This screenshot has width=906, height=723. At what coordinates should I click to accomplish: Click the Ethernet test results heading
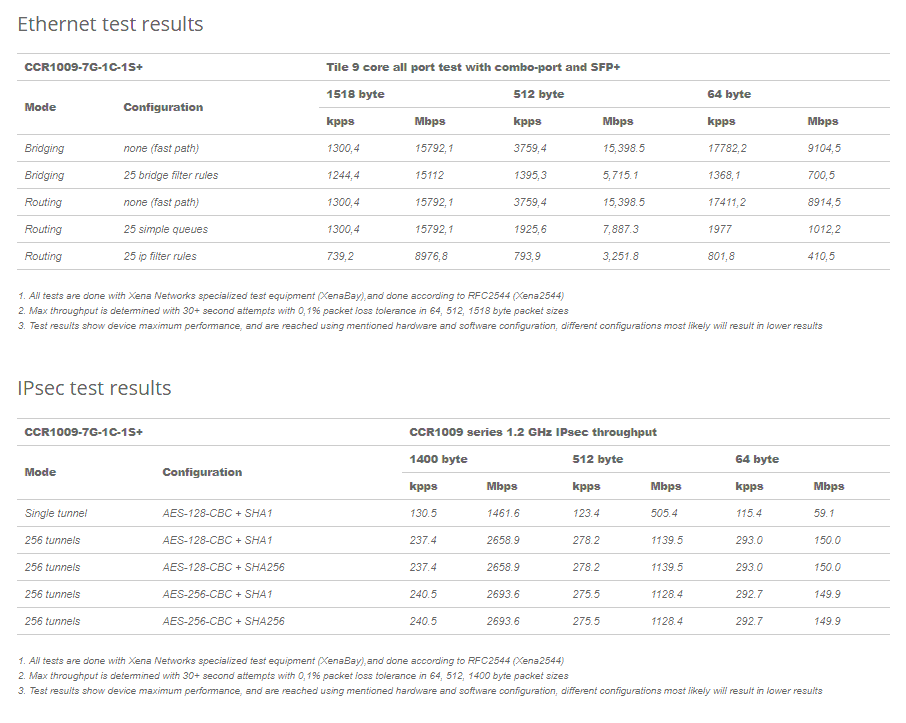coord(110,24)
